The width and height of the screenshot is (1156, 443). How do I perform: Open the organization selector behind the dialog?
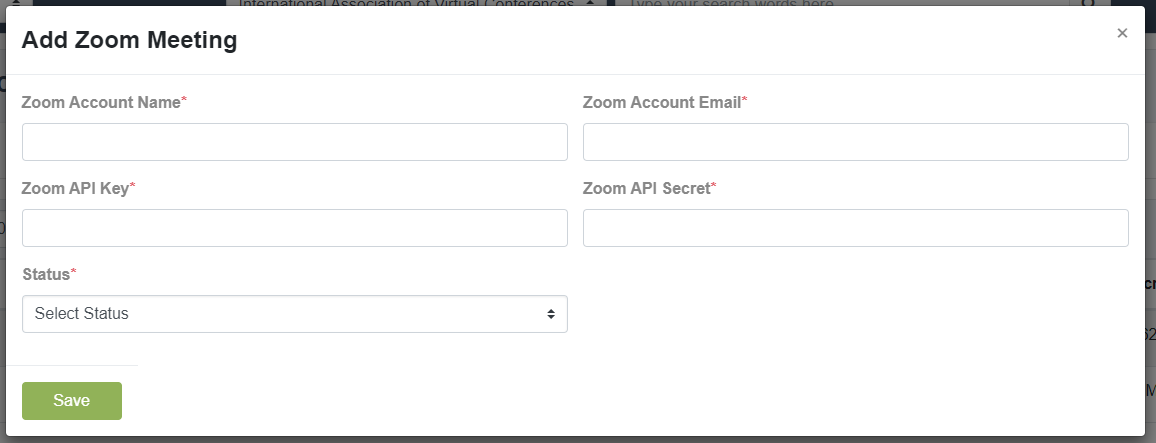point(417,3)
